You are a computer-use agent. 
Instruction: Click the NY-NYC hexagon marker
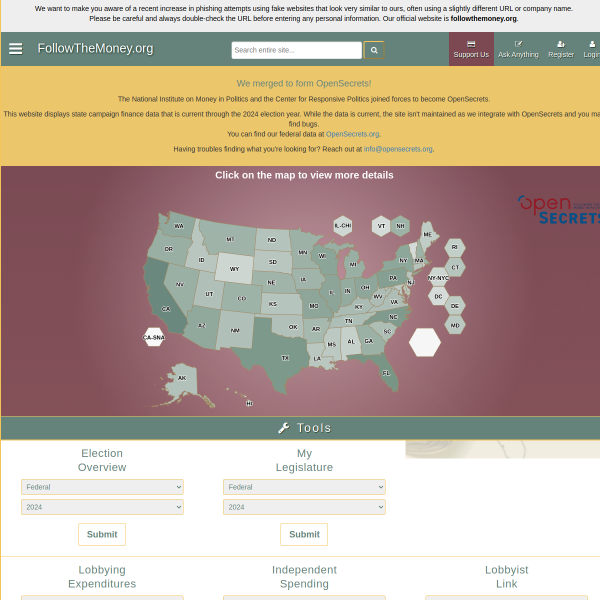(438, 278)
